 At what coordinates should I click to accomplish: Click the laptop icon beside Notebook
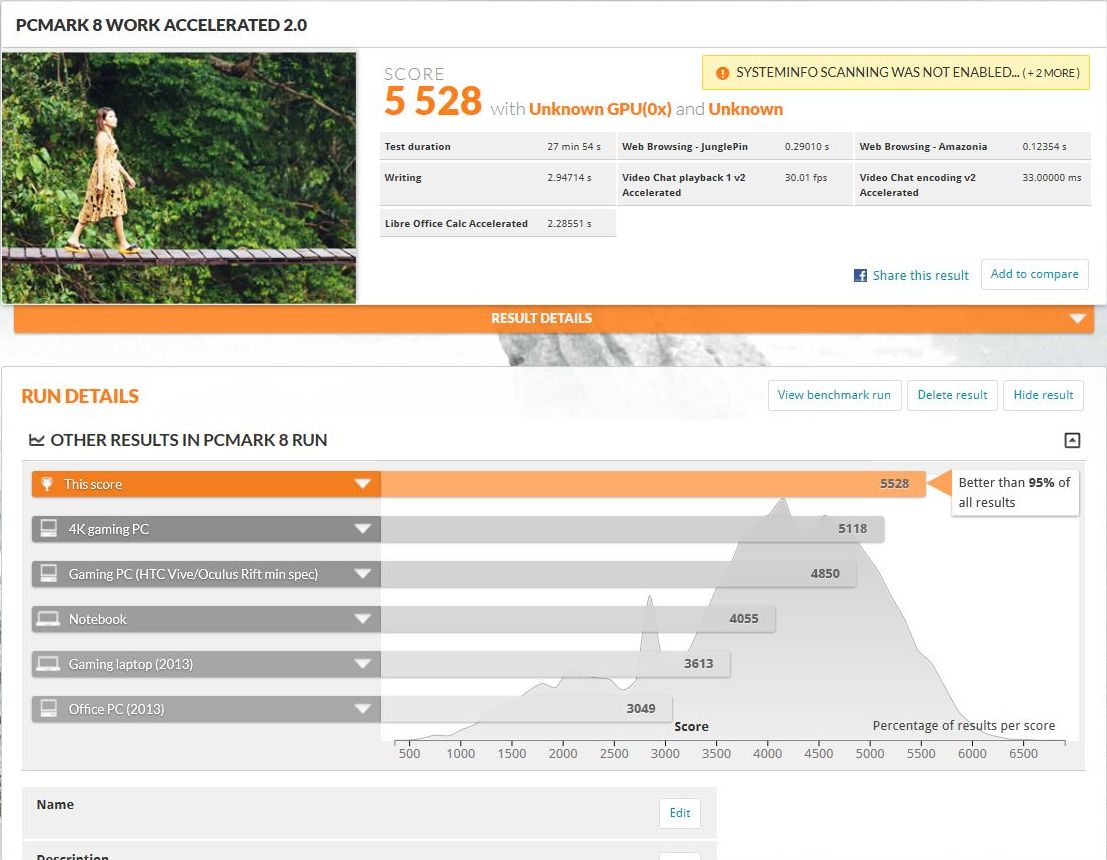(x=47, y=619)
